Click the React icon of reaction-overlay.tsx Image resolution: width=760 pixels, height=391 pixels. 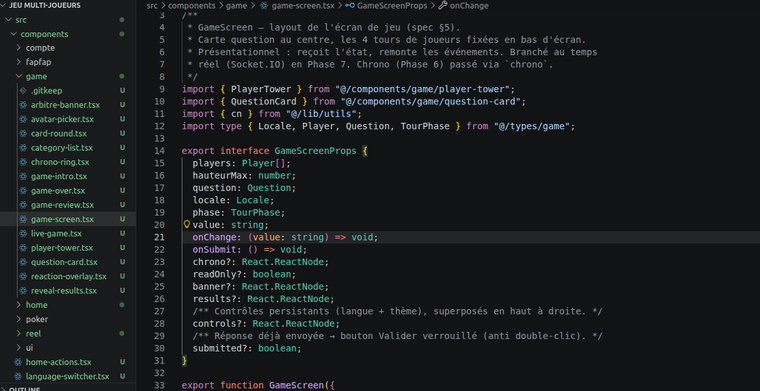point(23,276)
